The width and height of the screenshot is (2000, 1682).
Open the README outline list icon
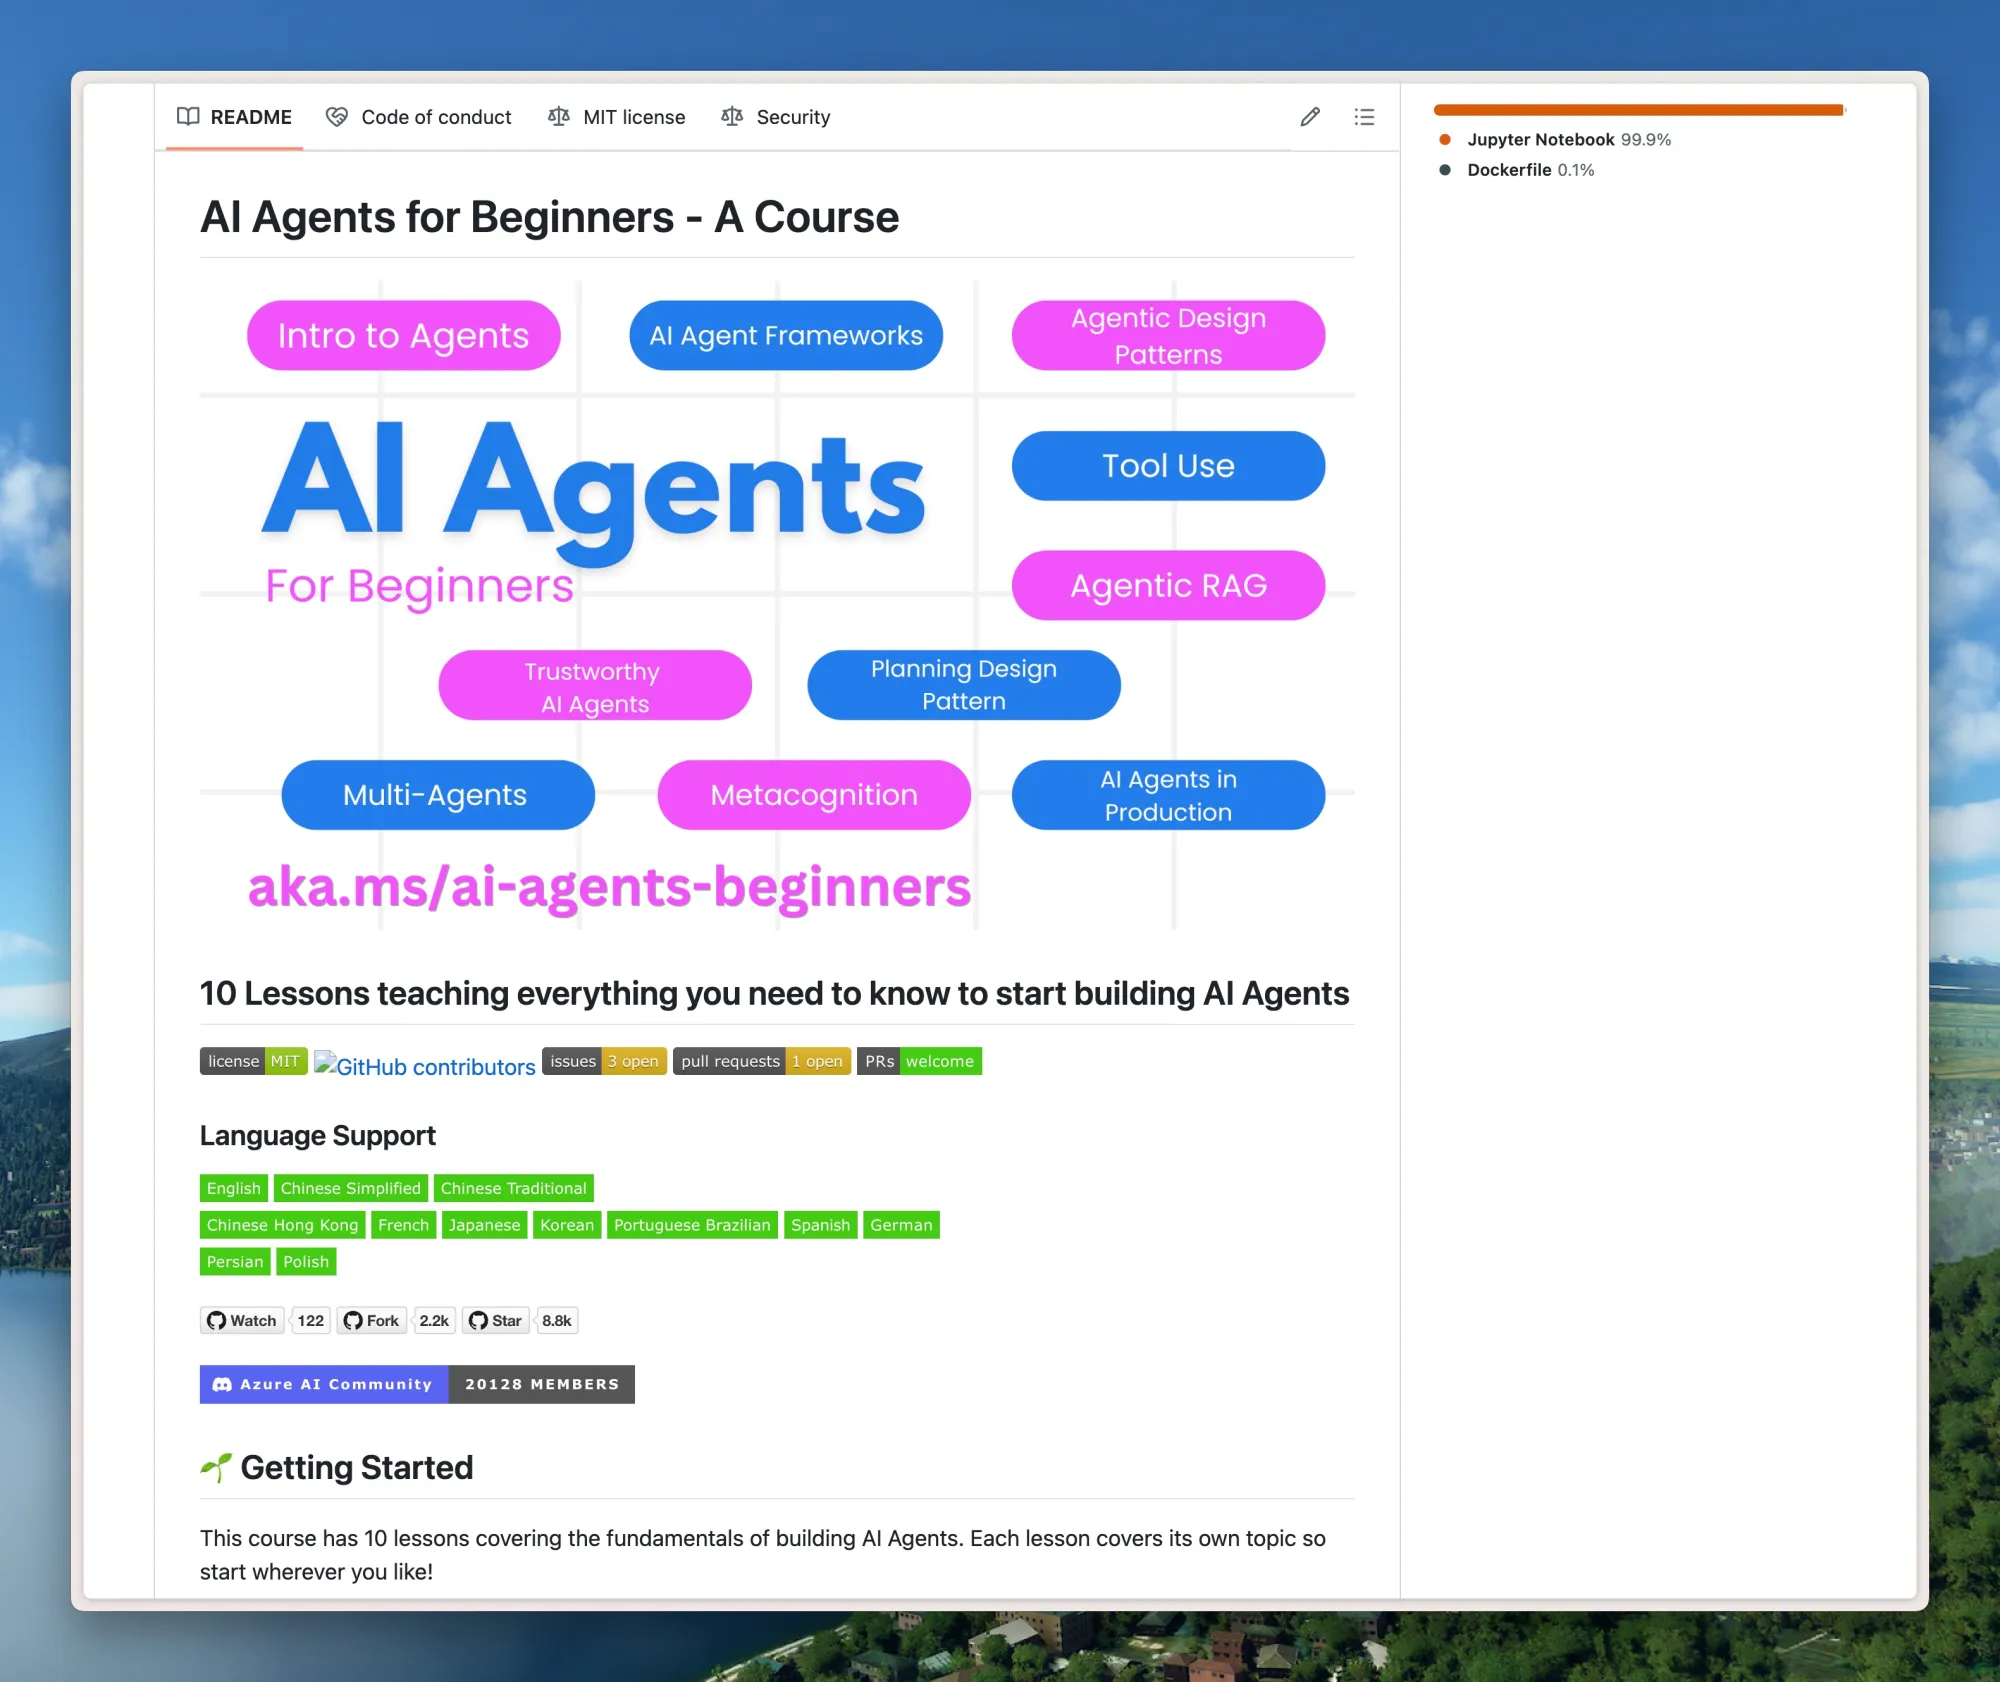pyautogui.click(x=1364, y=117)
